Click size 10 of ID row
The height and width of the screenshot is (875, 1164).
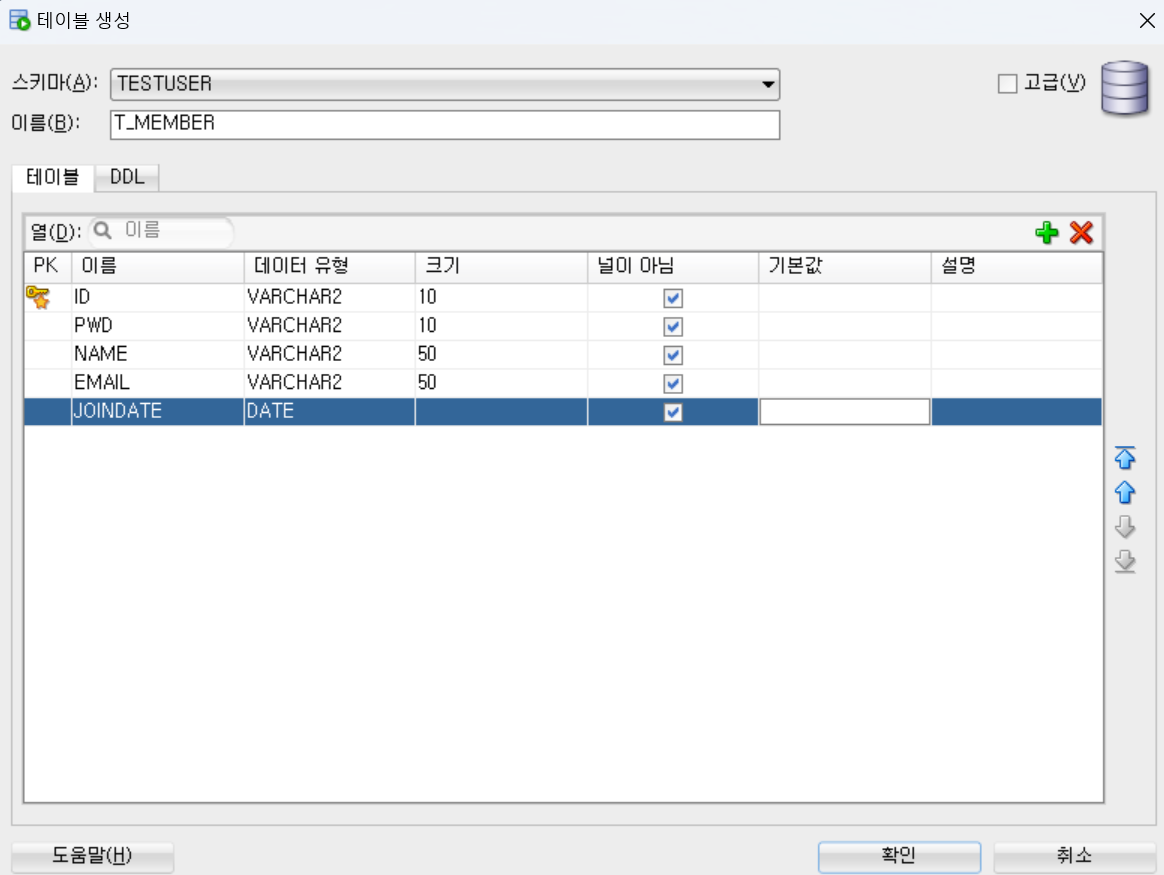point(501,298)
